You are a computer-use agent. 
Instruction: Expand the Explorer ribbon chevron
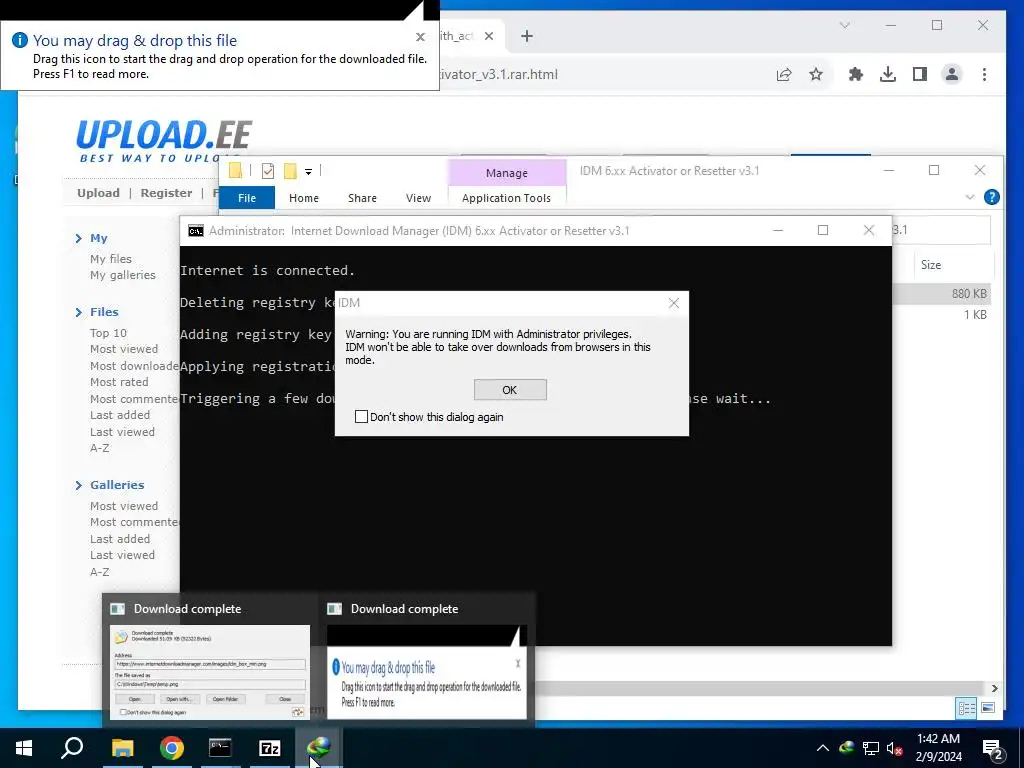click(x=970, y=197)
